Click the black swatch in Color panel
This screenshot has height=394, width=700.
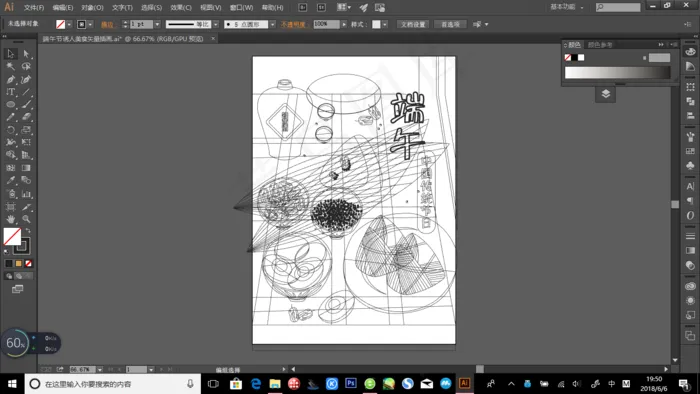575,58
